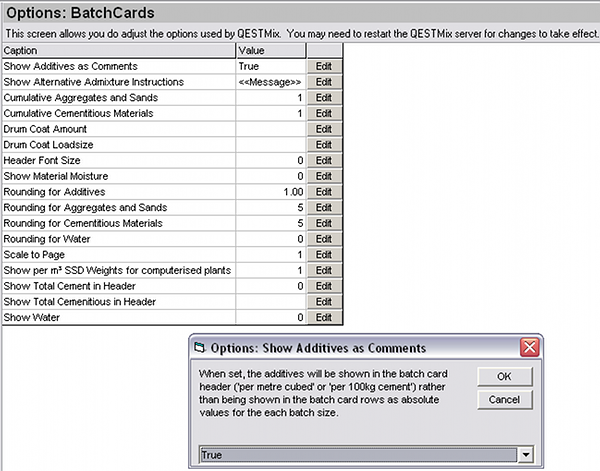Click Edit beside Show Water row

tap(323, 317)
